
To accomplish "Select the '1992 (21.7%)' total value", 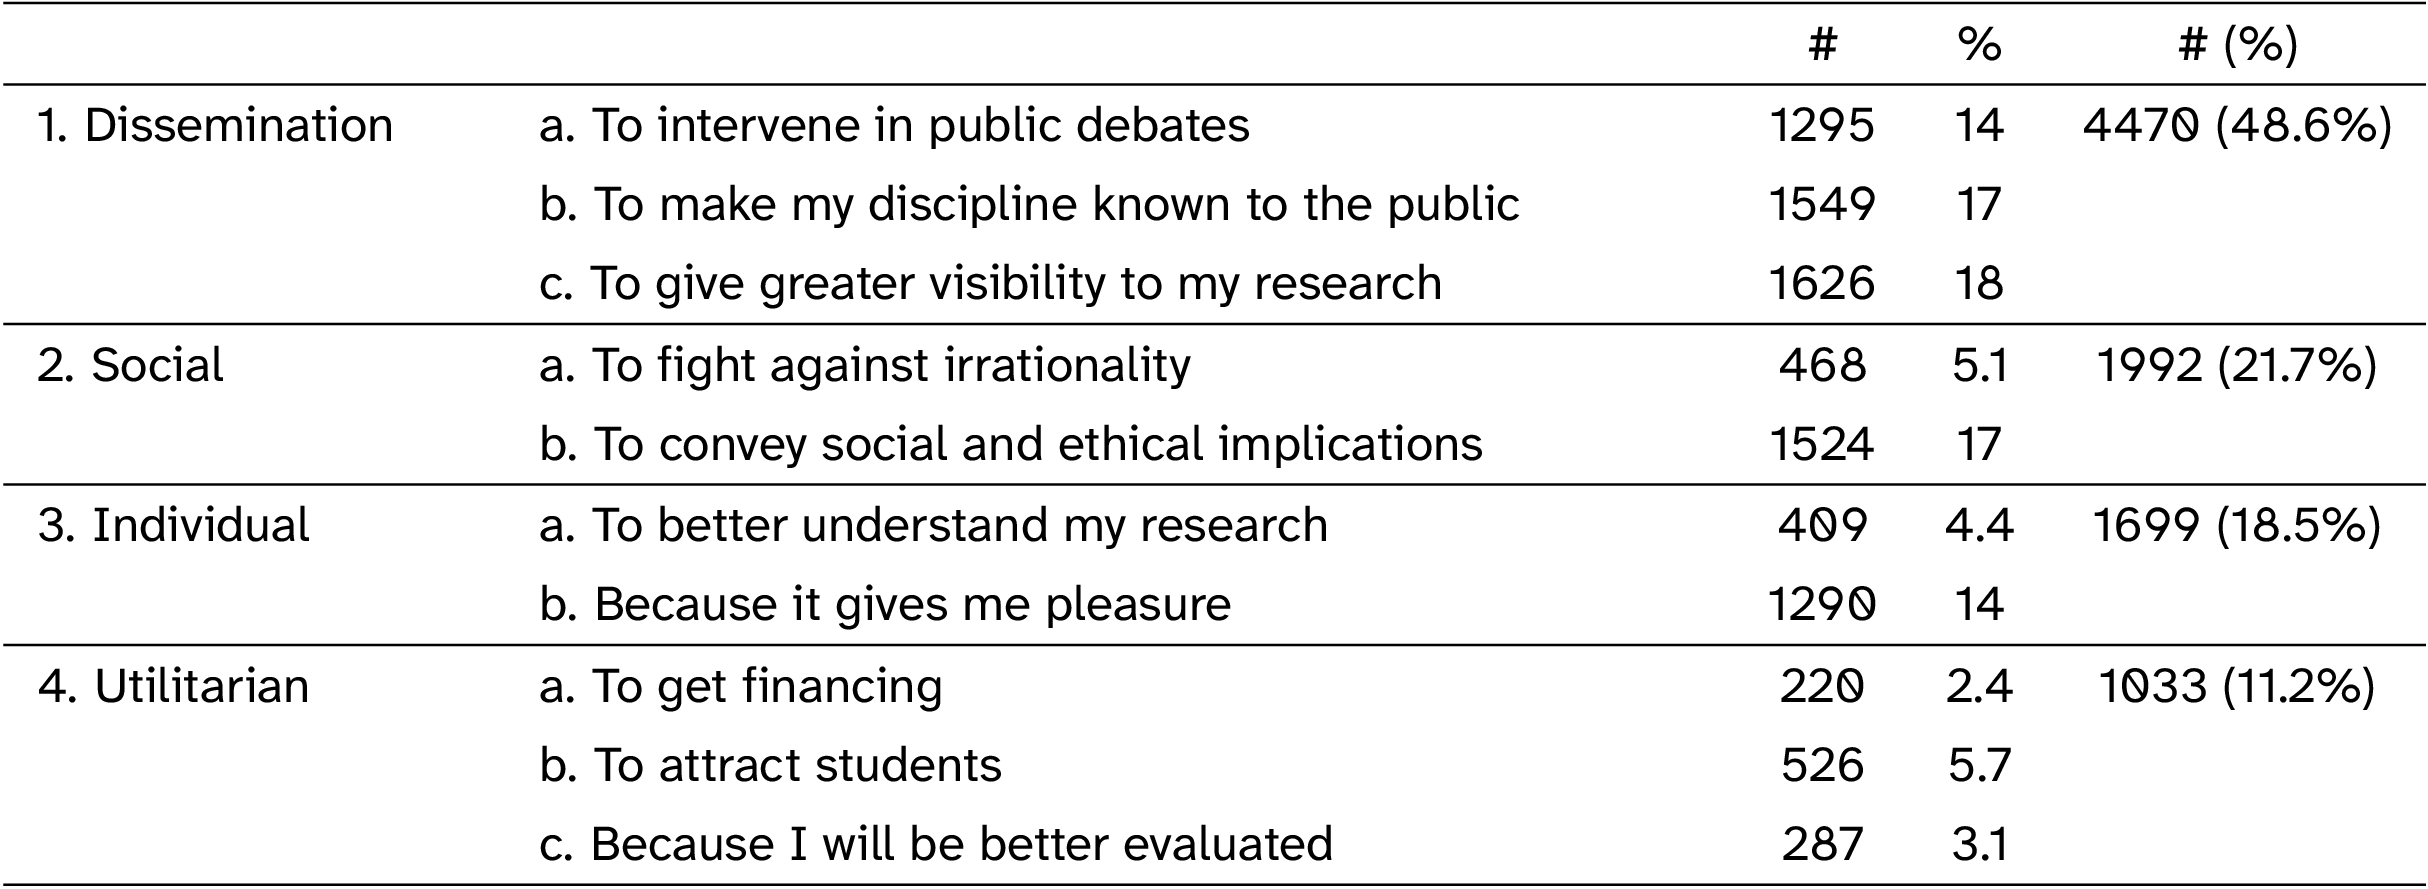I will pyautogui.click(x=2236, y=365).
